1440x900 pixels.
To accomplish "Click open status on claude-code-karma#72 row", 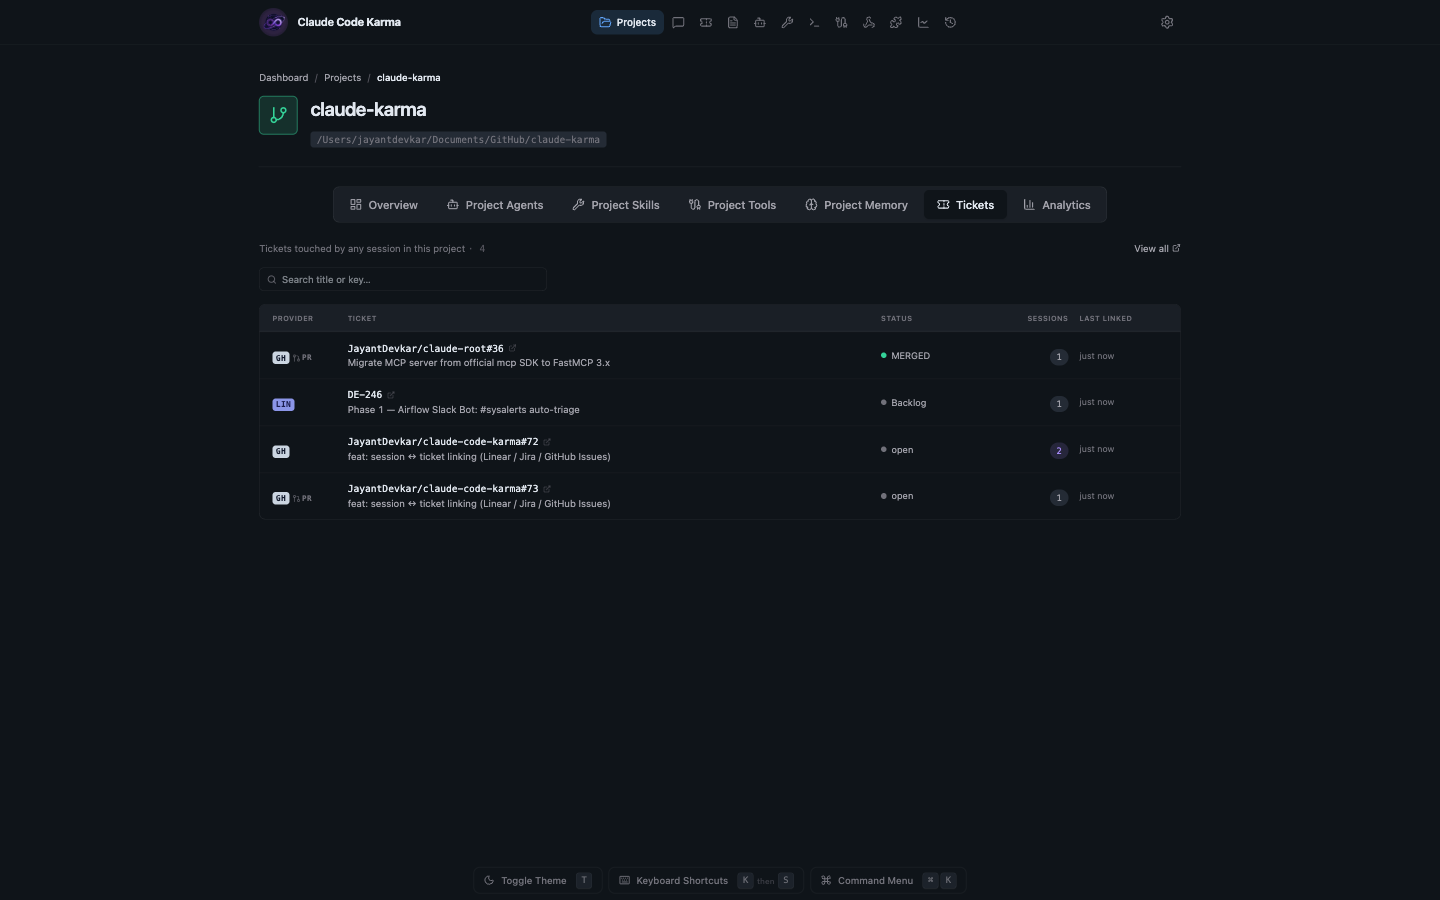I will click(897, 450).
